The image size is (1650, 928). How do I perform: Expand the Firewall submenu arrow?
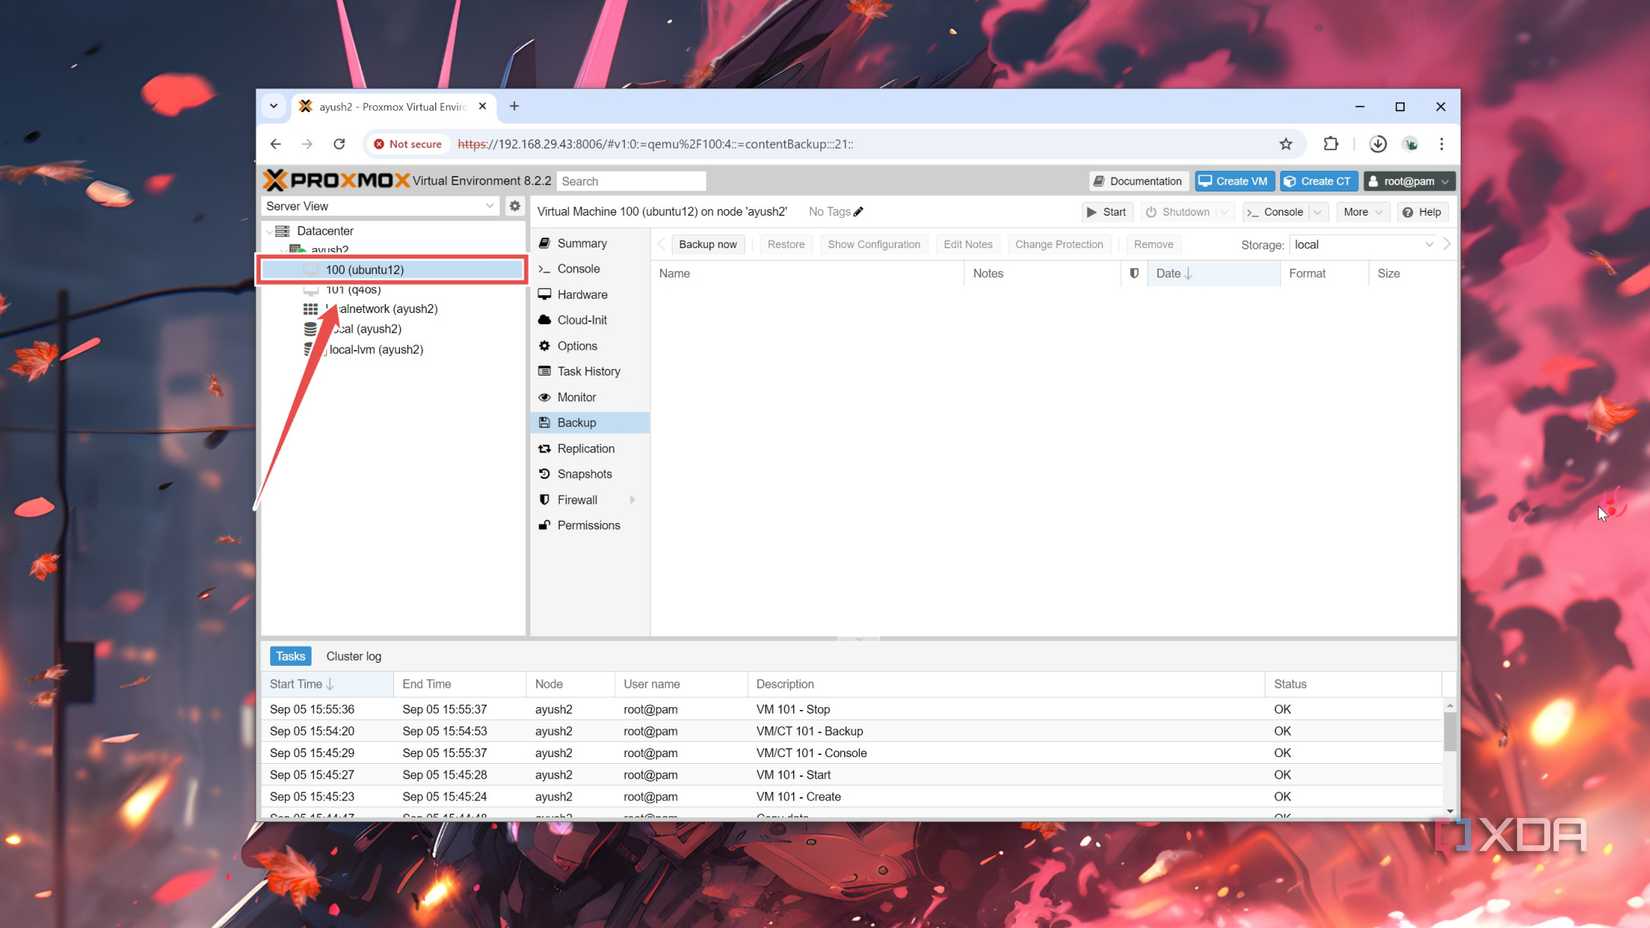[632, 500]
